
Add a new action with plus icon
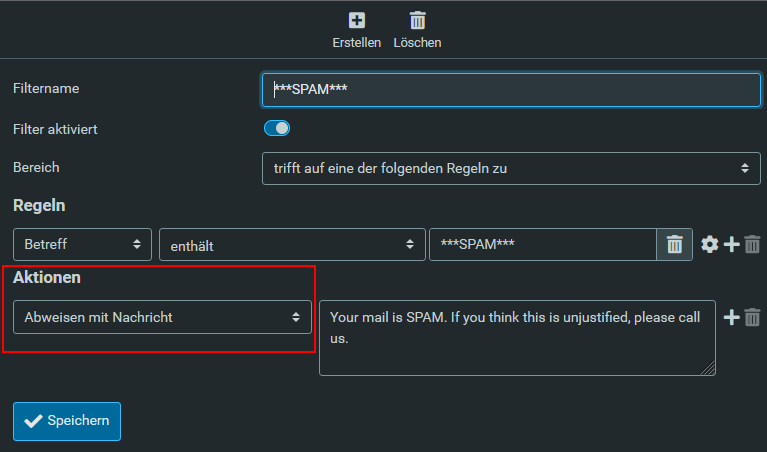point(732,317)
